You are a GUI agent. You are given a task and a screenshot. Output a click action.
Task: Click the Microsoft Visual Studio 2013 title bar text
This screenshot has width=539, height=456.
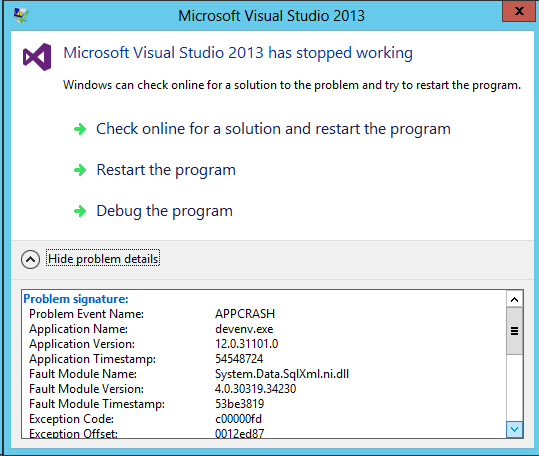pos(271,16)
